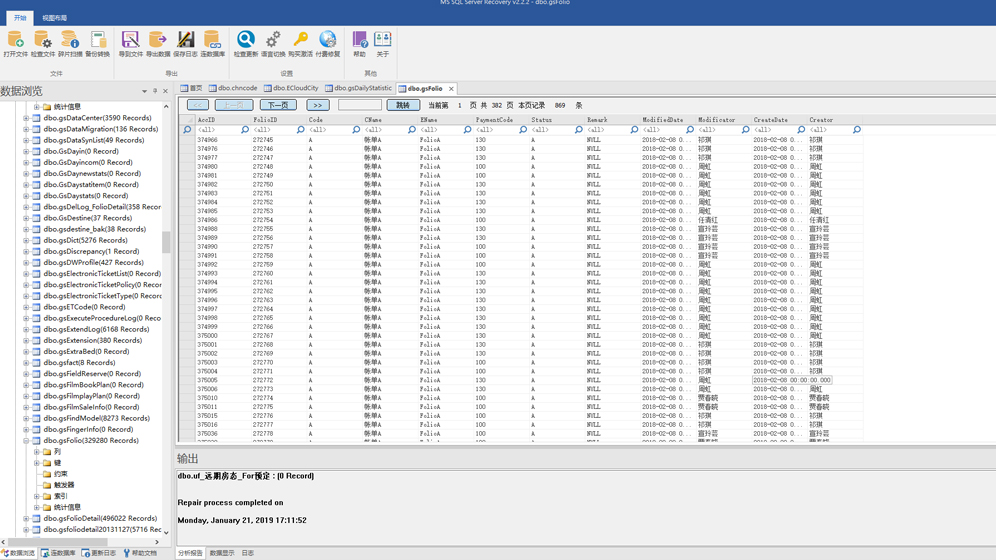996x560 pixels.
Task: Click the 备份转换 backup convert icon
Action: (98, 40)
